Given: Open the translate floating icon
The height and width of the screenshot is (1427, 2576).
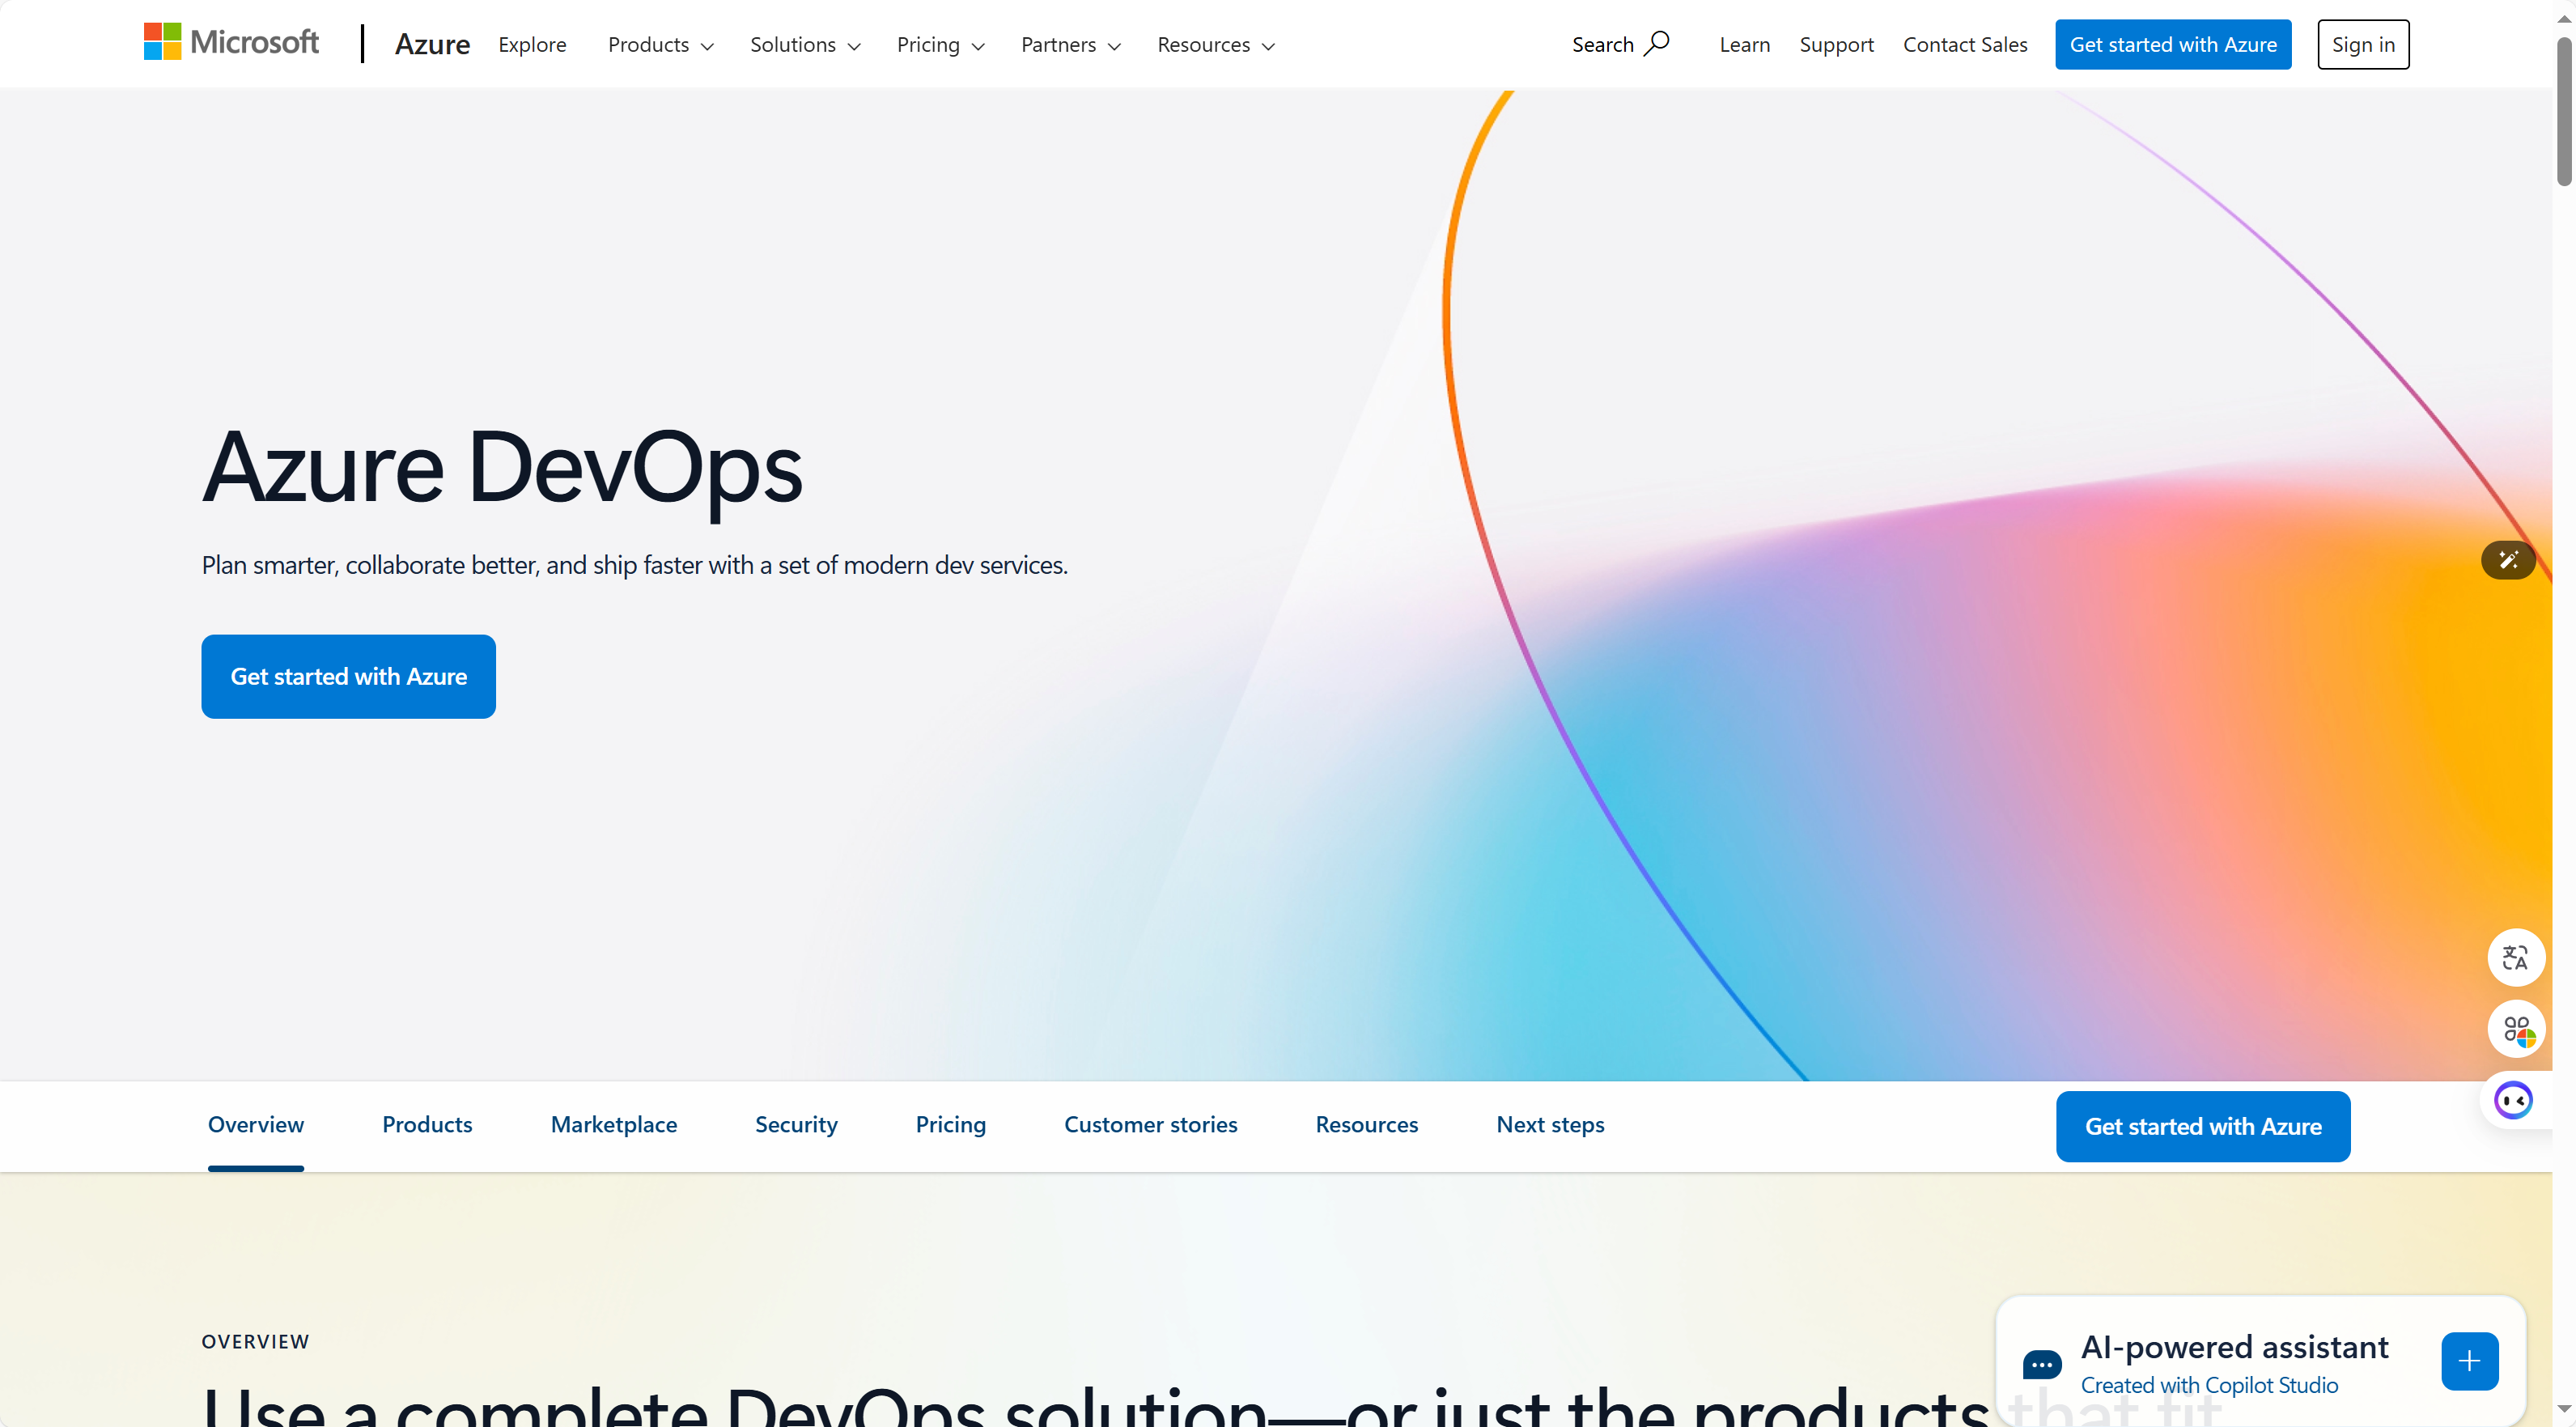Looking at the screenshot, I should click(2516, 958).
